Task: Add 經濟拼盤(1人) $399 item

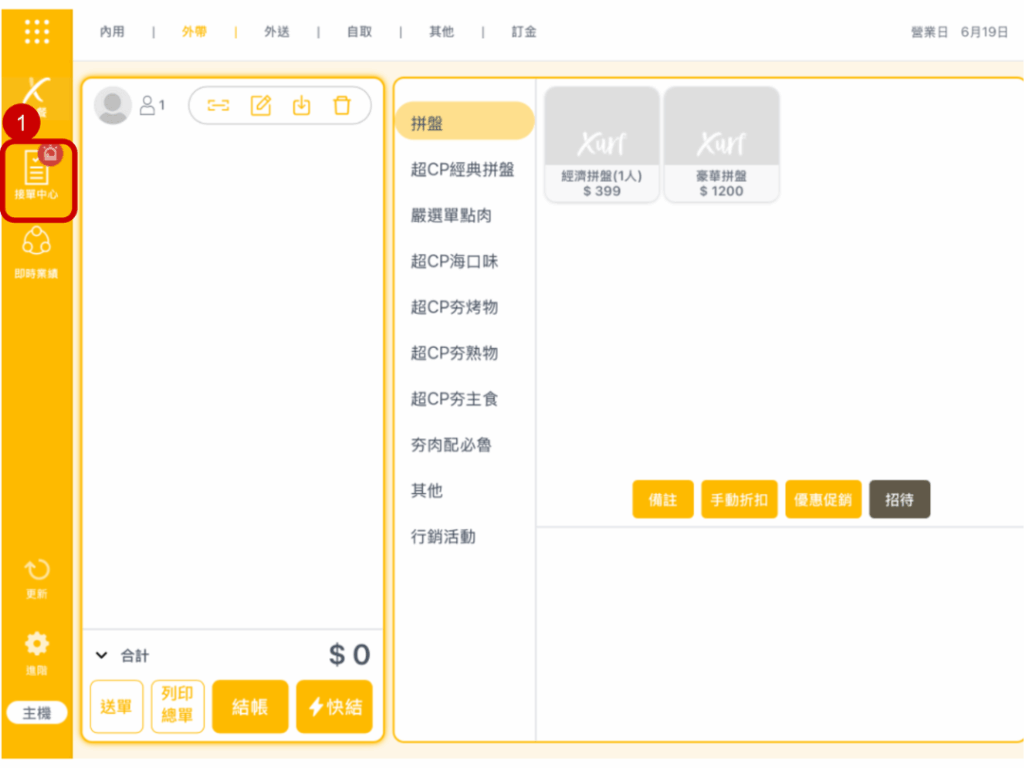Action: click(x=601, y=144)
